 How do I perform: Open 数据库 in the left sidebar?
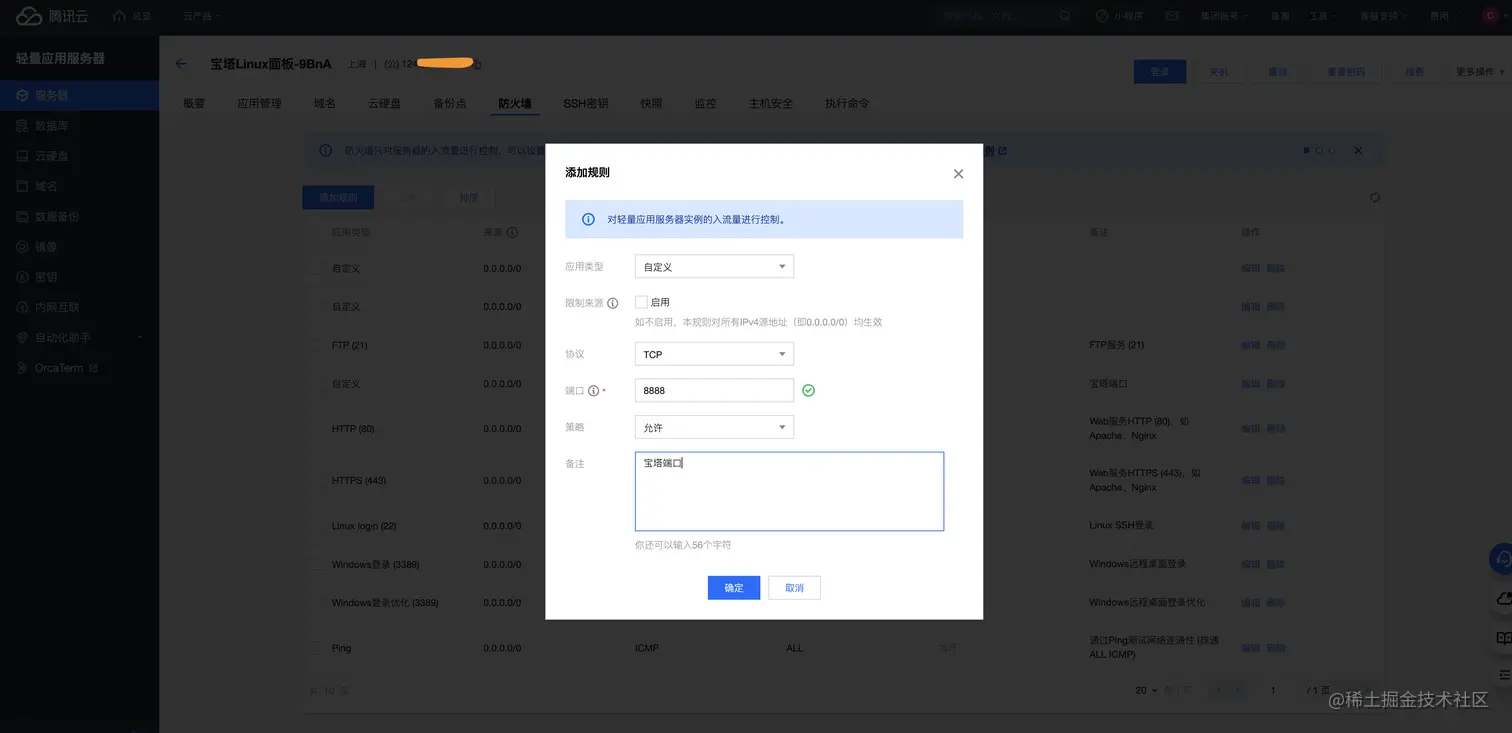(79, 126)
